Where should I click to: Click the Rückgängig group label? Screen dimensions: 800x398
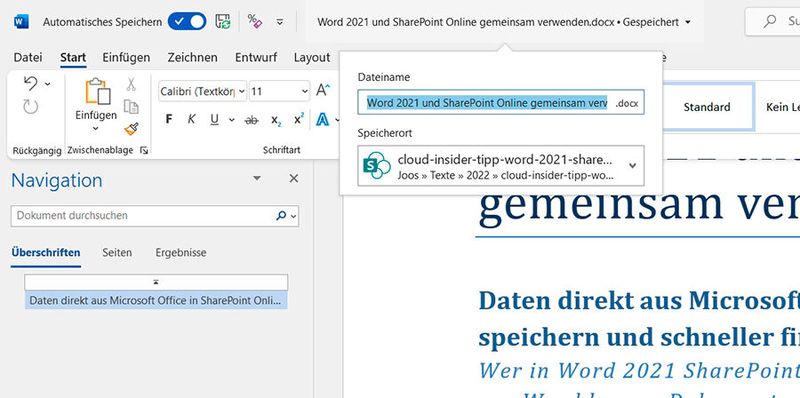coord(37,151)
